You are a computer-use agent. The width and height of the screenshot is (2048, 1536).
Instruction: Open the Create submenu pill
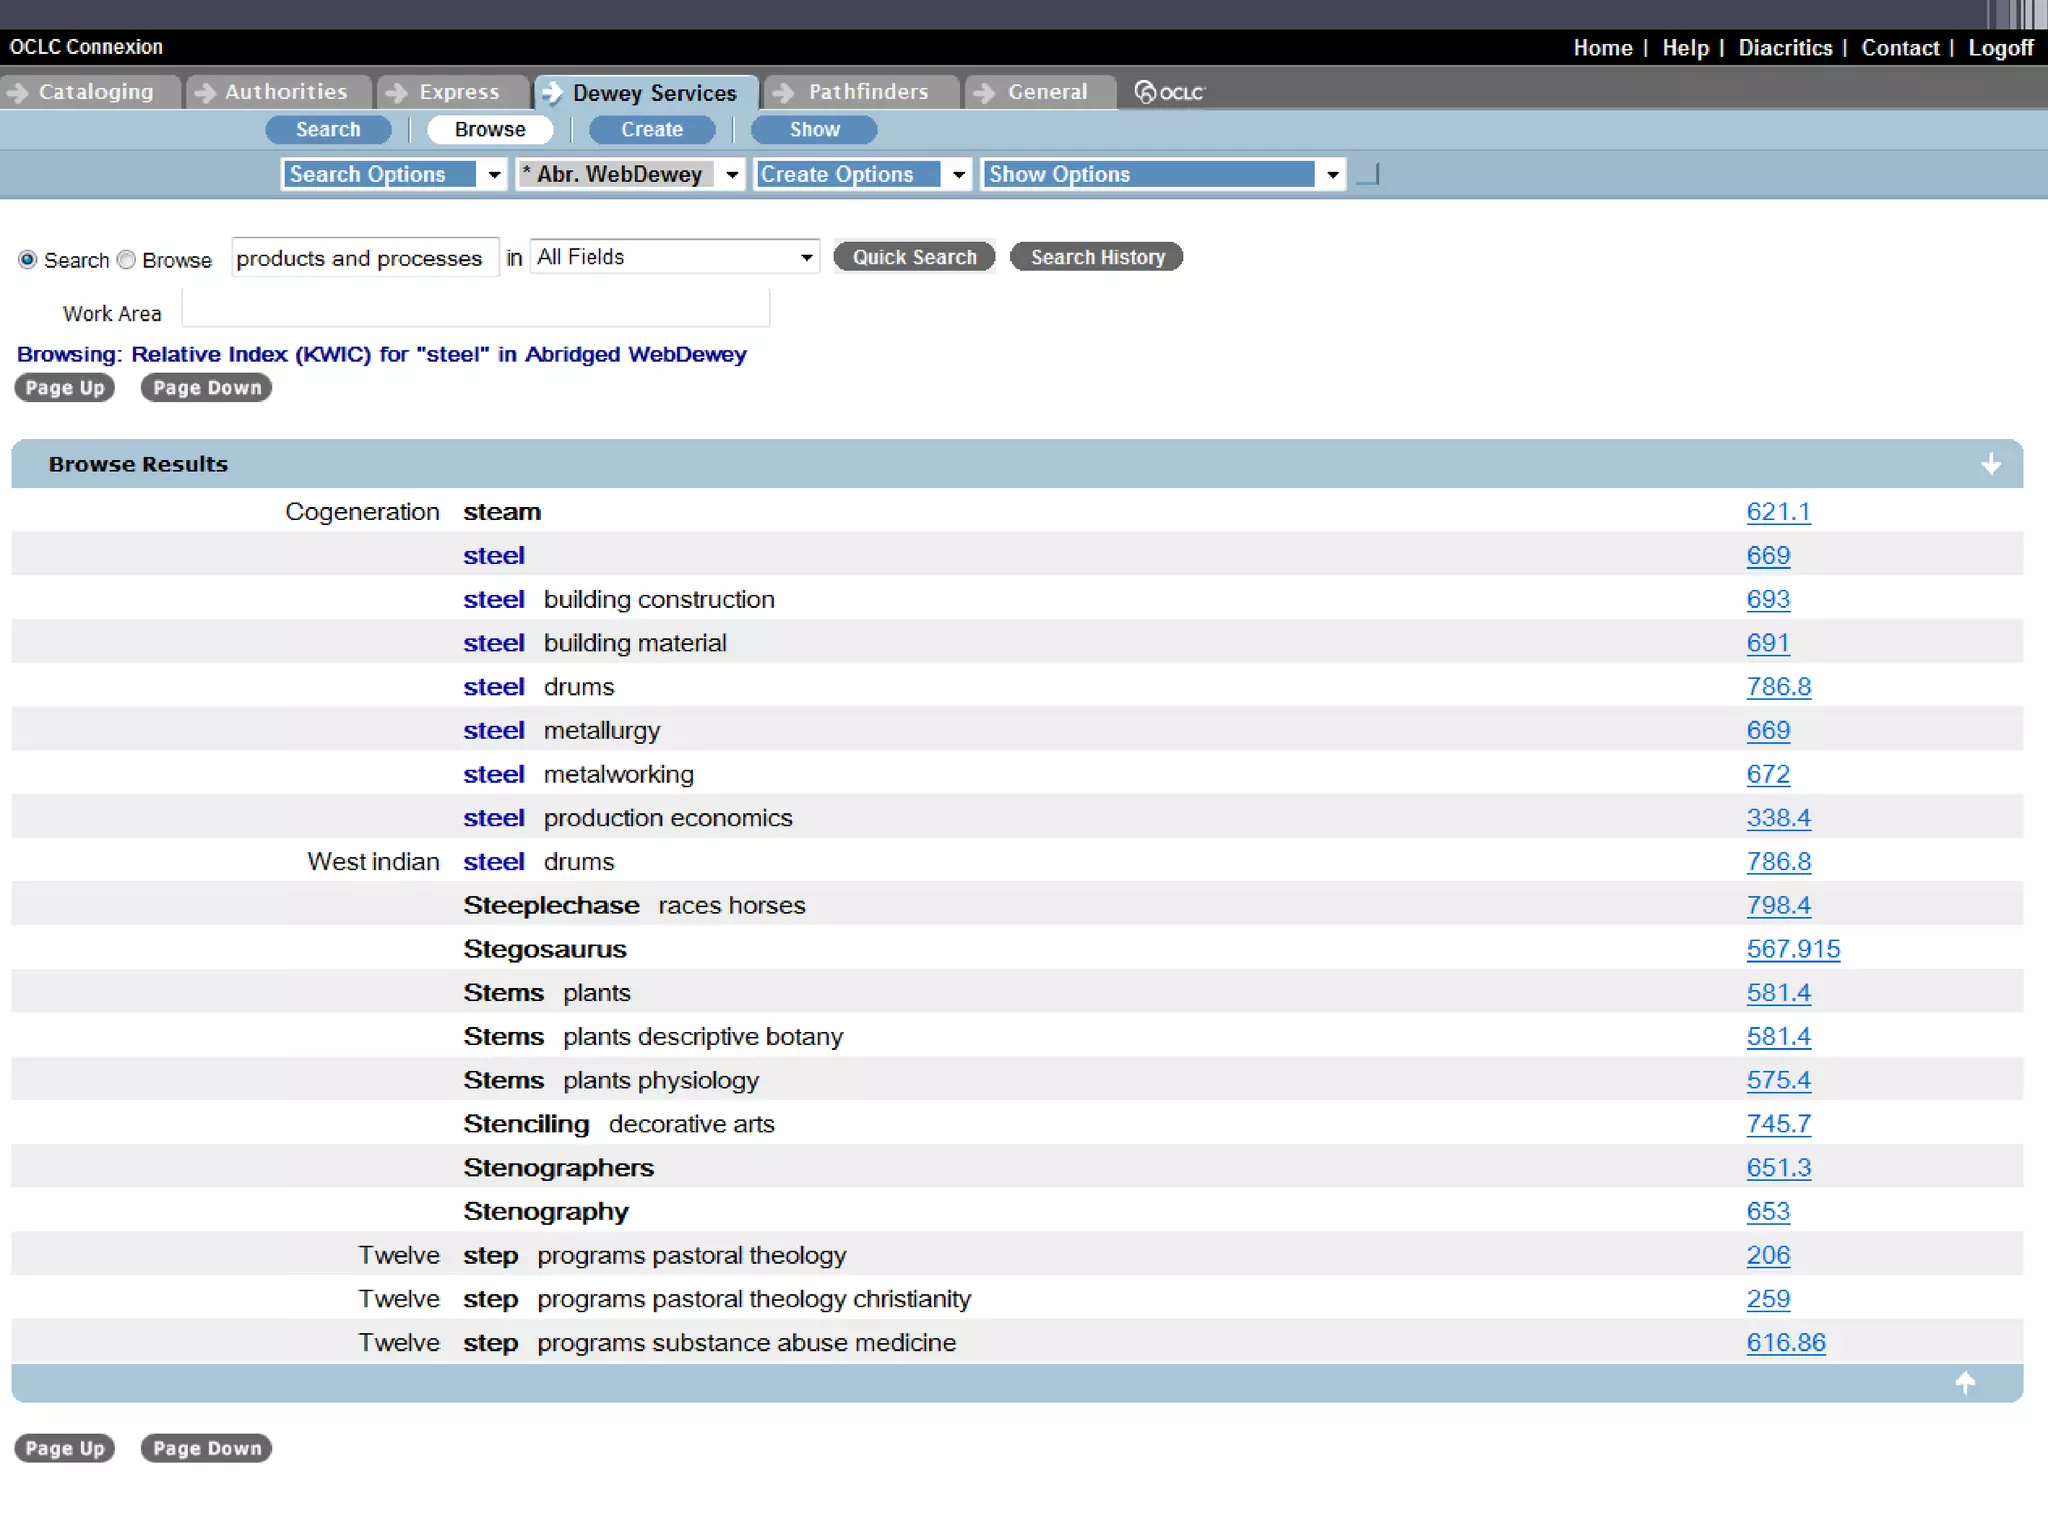pyautogui.click(x=651, y=129)
